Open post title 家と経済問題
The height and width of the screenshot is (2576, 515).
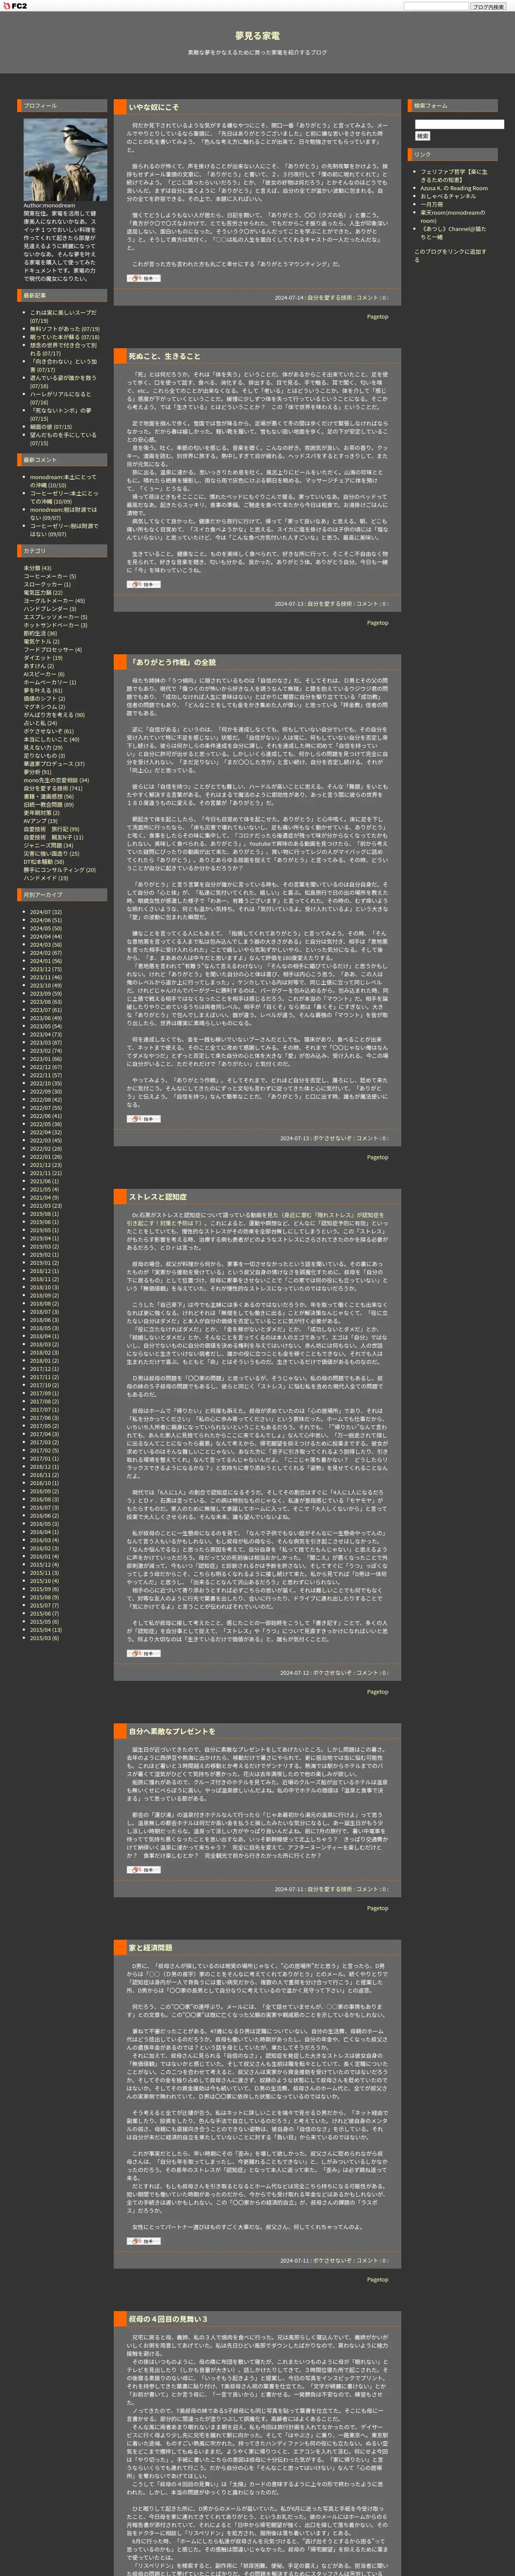tap(150, 1948)
